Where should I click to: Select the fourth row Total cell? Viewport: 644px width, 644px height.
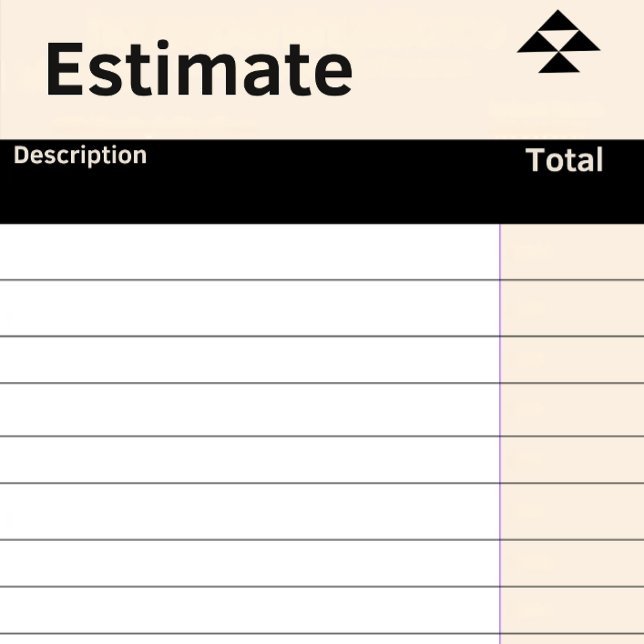click(x=572, y=410)
